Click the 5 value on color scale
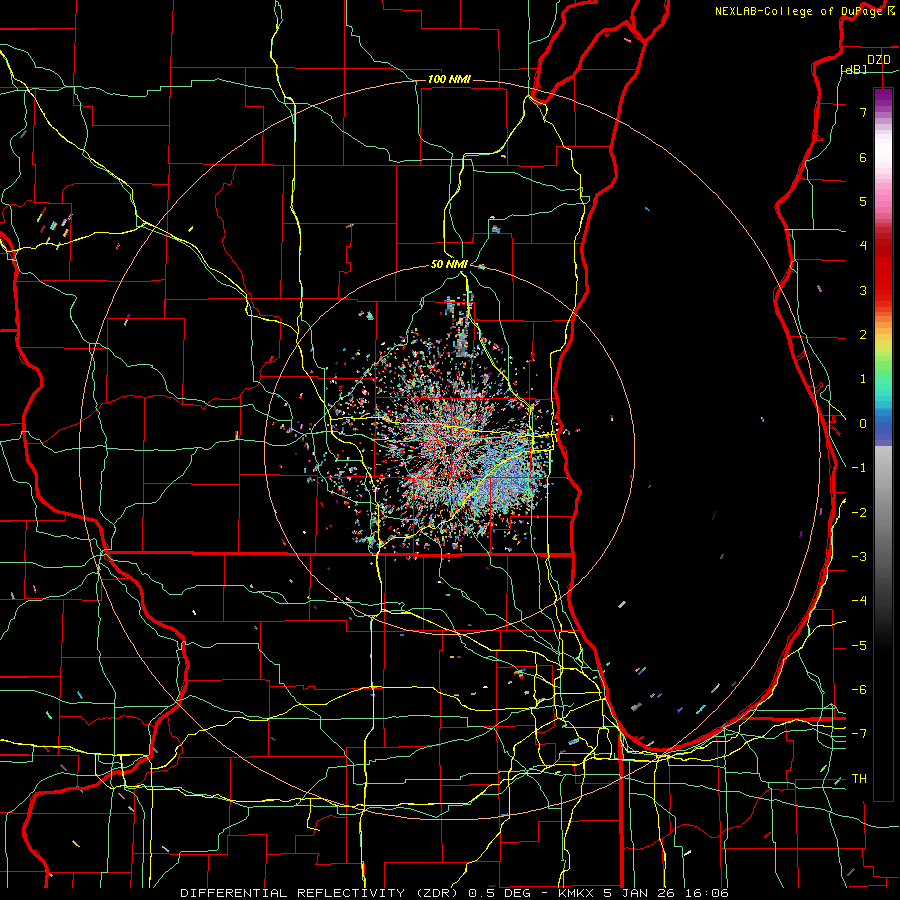Image resolution: width=900 pixels, height=900 pixels. 863,201
